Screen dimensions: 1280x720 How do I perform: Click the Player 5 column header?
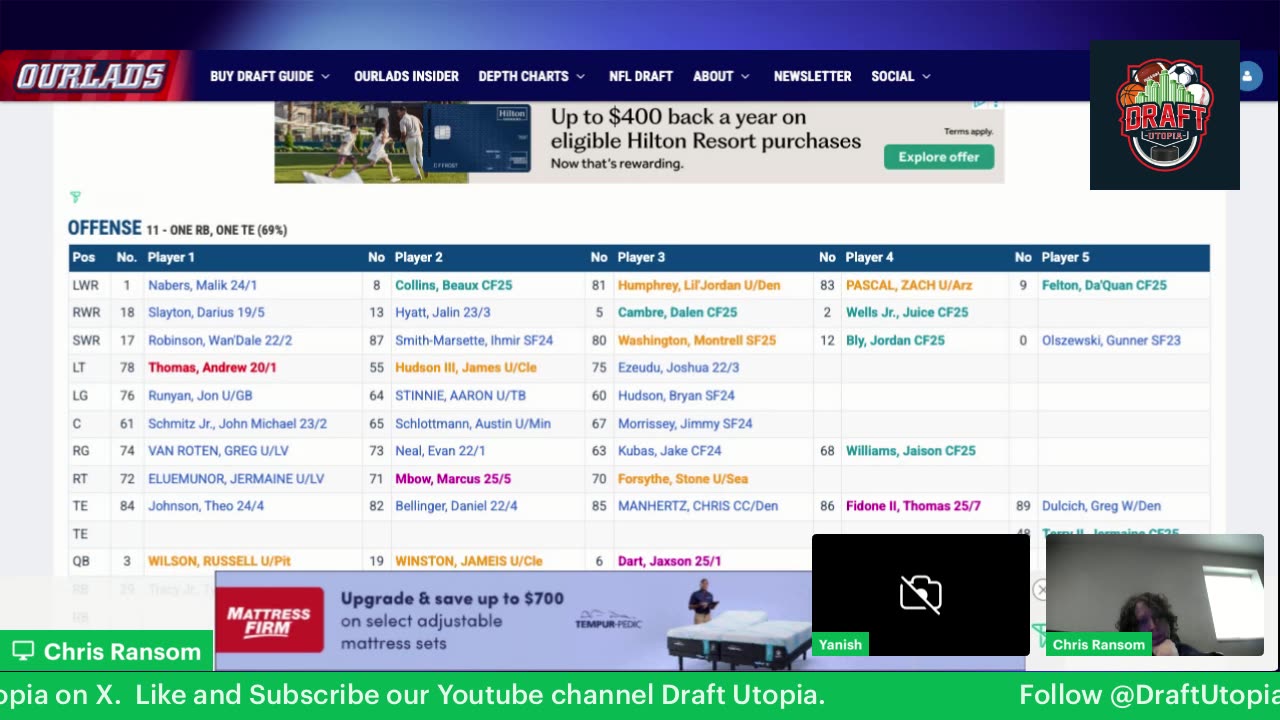pyautogui.click(x=1065, y=257)
